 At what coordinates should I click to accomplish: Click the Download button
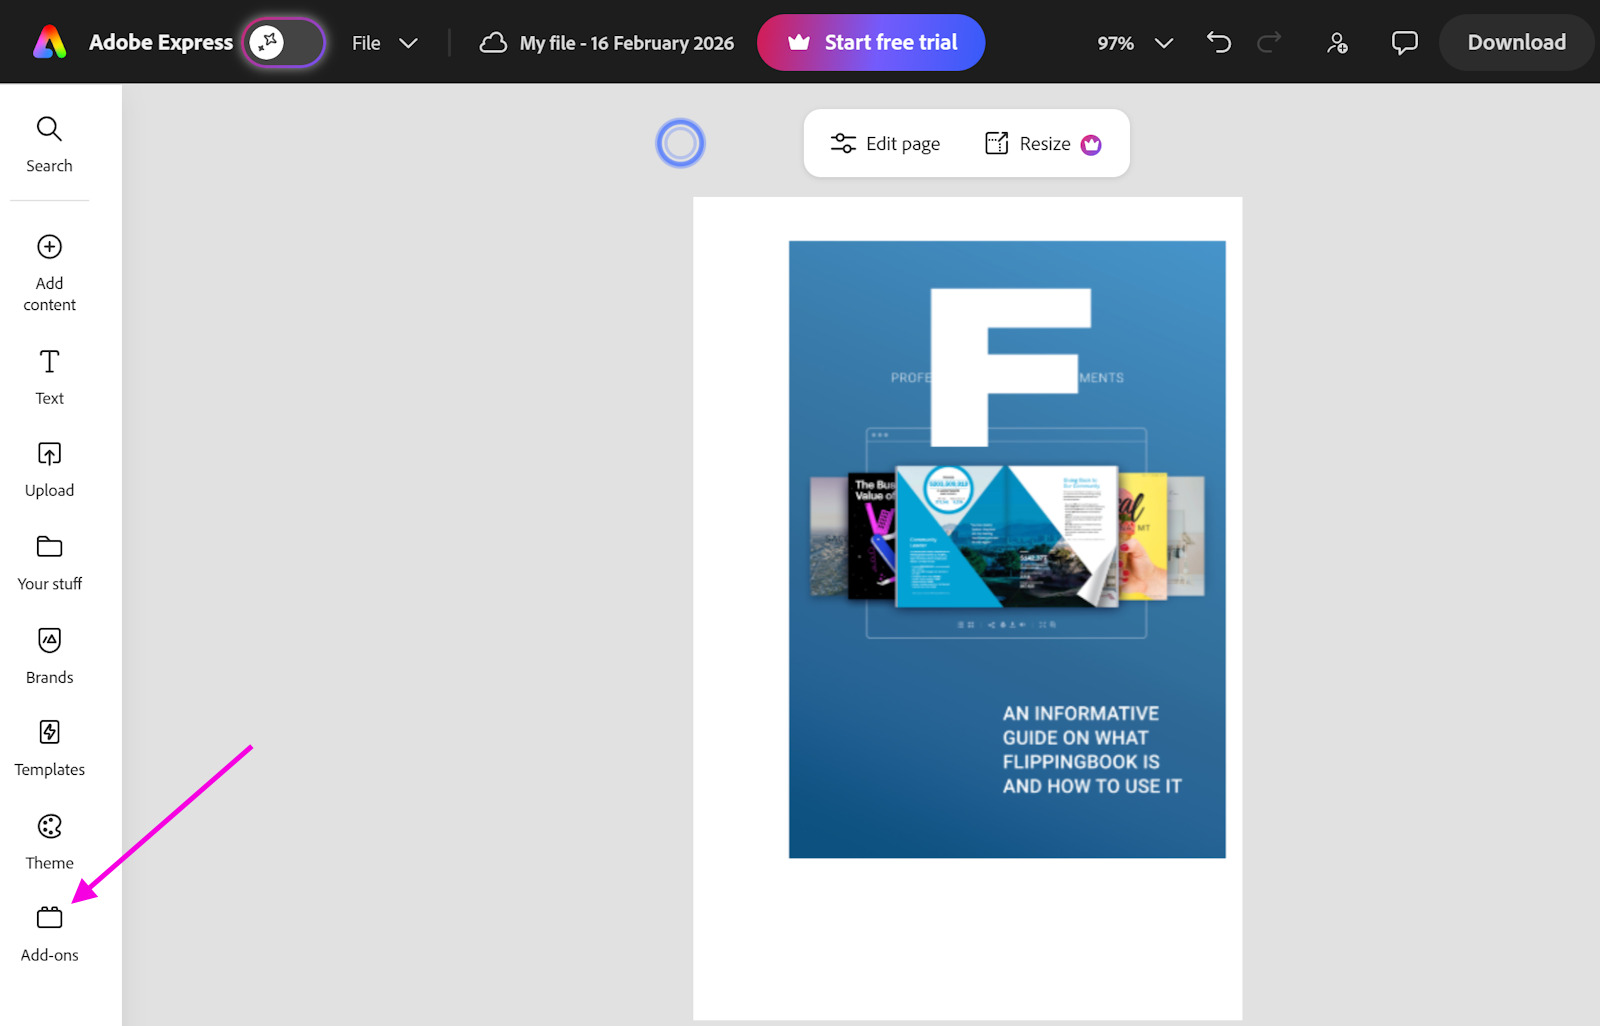point(1516,42)
